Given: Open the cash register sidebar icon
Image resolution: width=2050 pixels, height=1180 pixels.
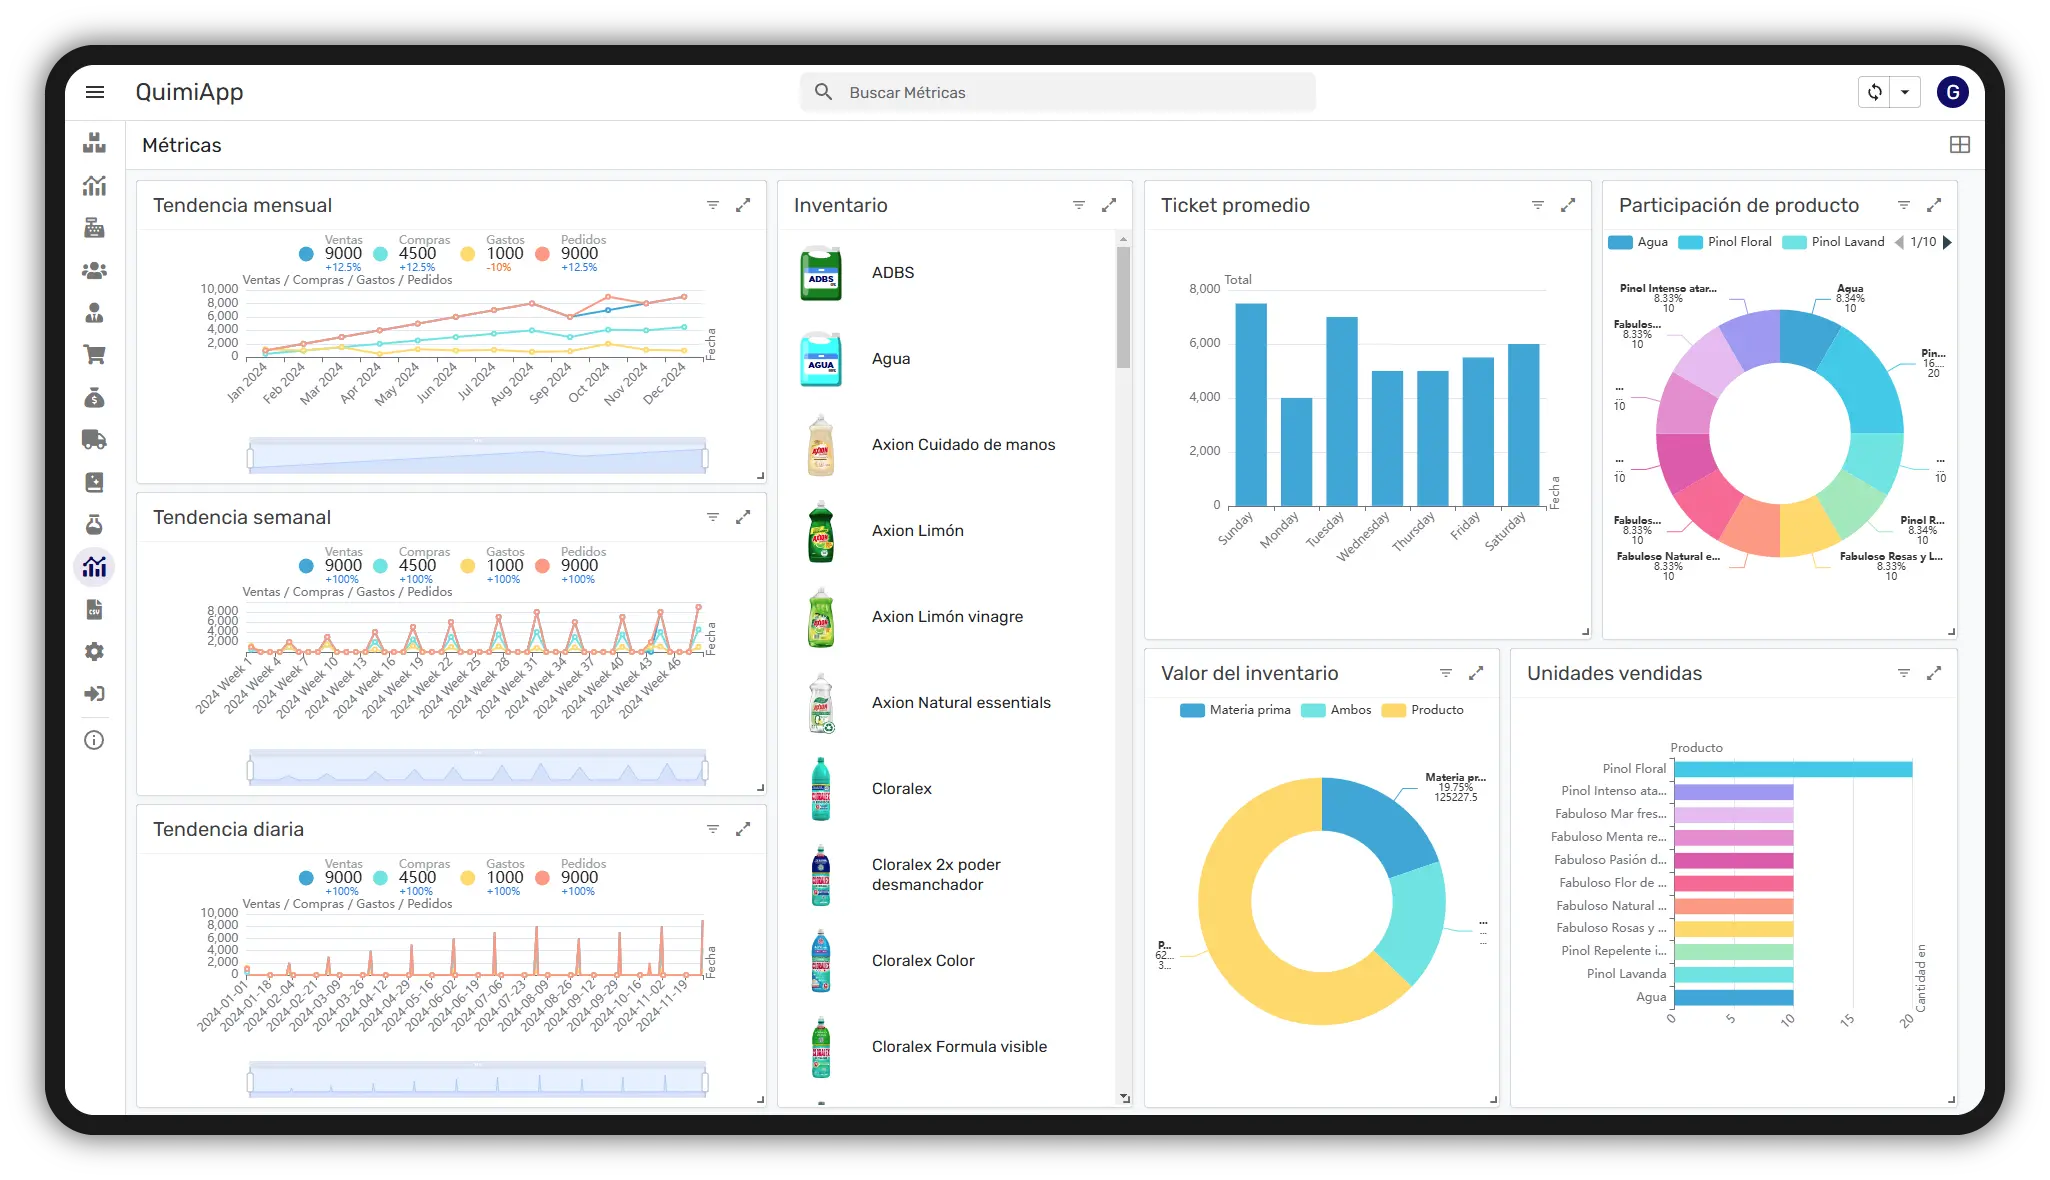Looking at the screenshot, I should pos(95,228).
